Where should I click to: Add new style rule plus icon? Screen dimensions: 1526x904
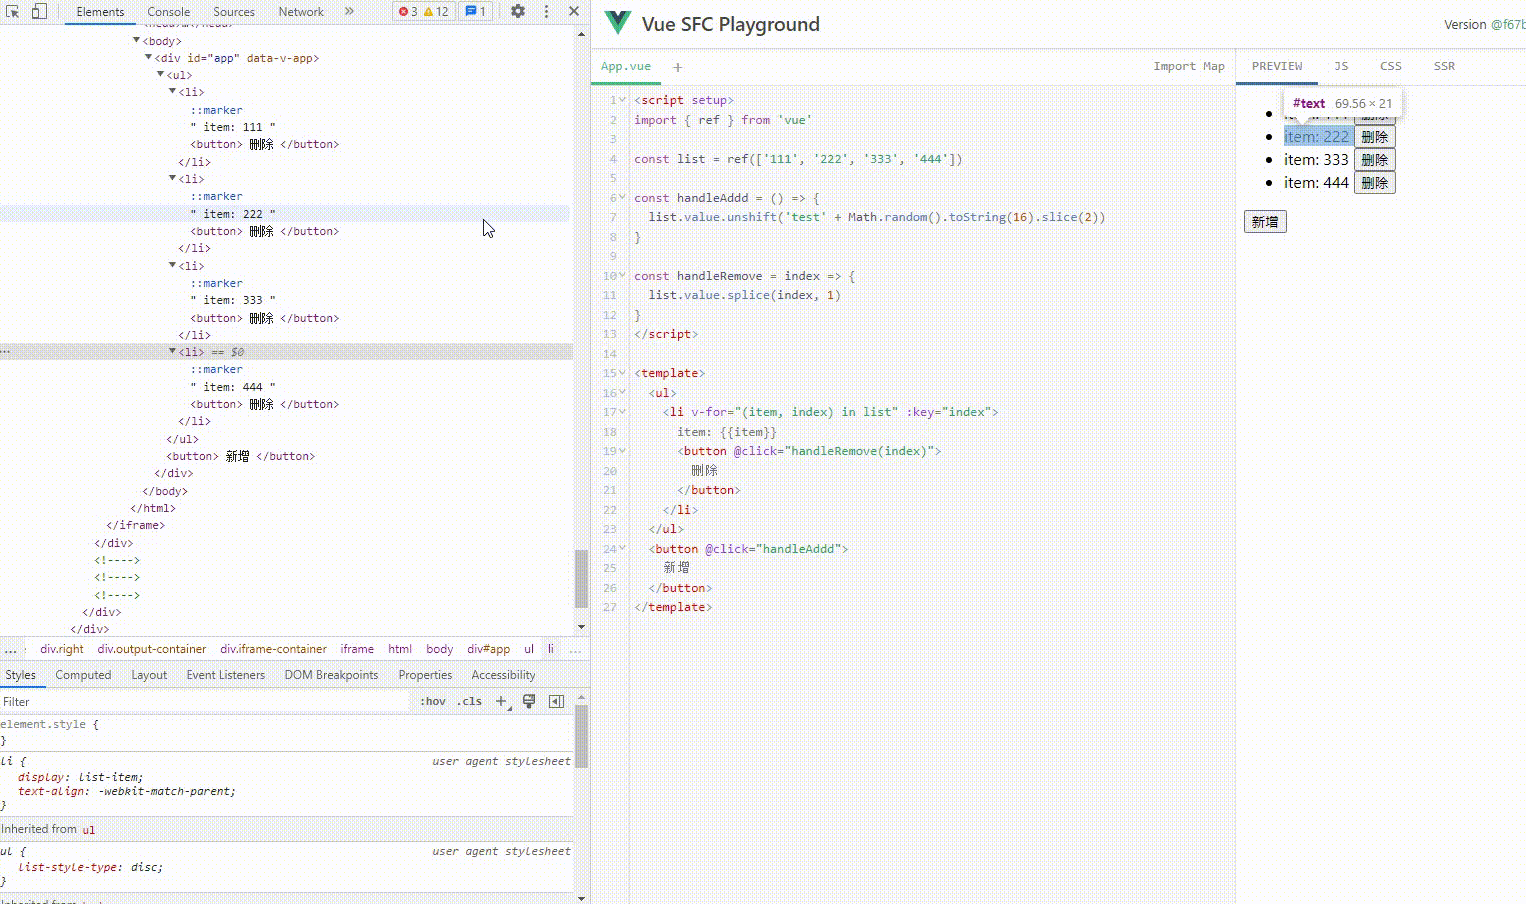coord(502,701)
